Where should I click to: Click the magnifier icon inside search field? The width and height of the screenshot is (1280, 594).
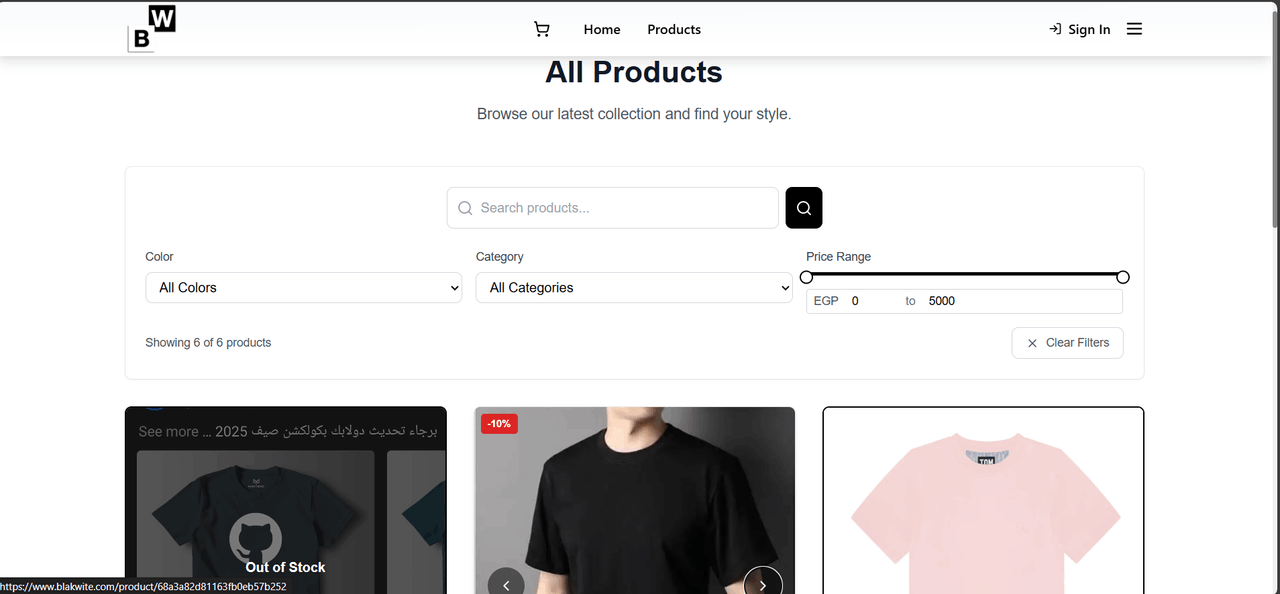point(465,208)
